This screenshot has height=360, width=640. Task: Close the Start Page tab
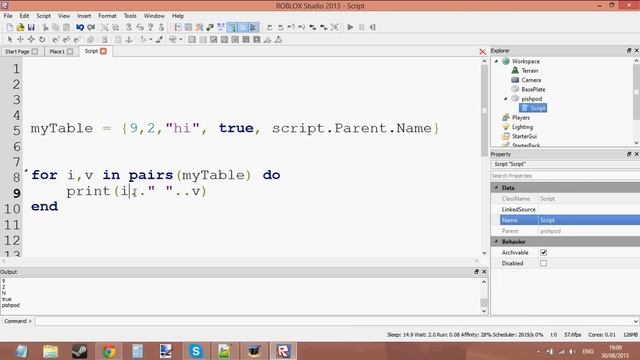pyautogui.click(x=35, y=51)
